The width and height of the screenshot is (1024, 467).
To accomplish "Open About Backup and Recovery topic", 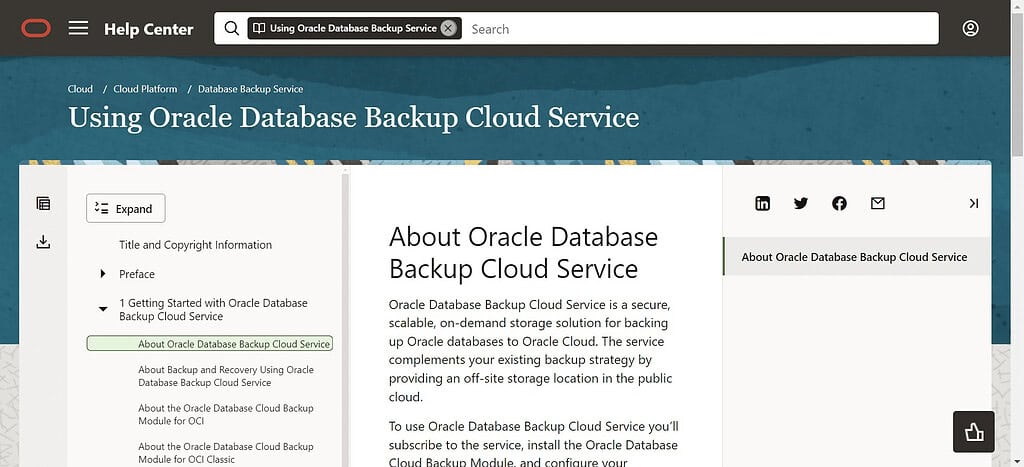I will tap(226, 376).
